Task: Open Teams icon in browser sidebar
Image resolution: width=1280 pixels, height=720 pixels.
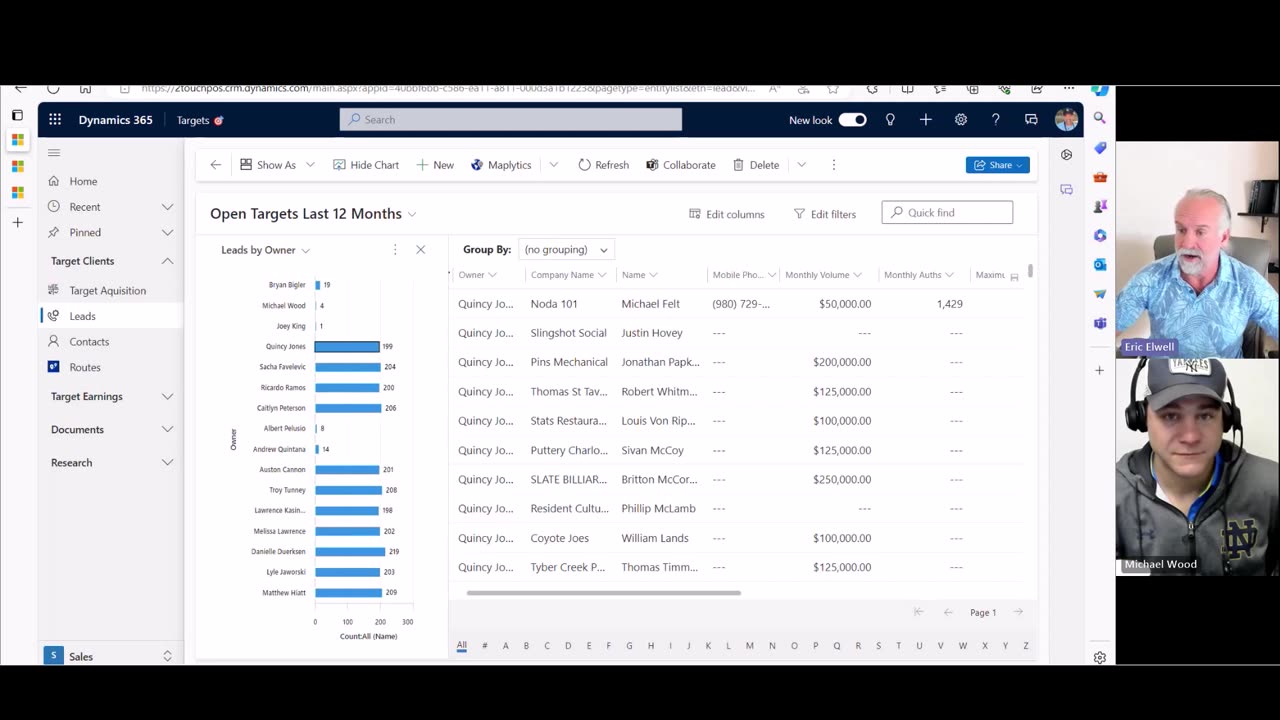Action: pyautogui.click(x=1100, y=323)
